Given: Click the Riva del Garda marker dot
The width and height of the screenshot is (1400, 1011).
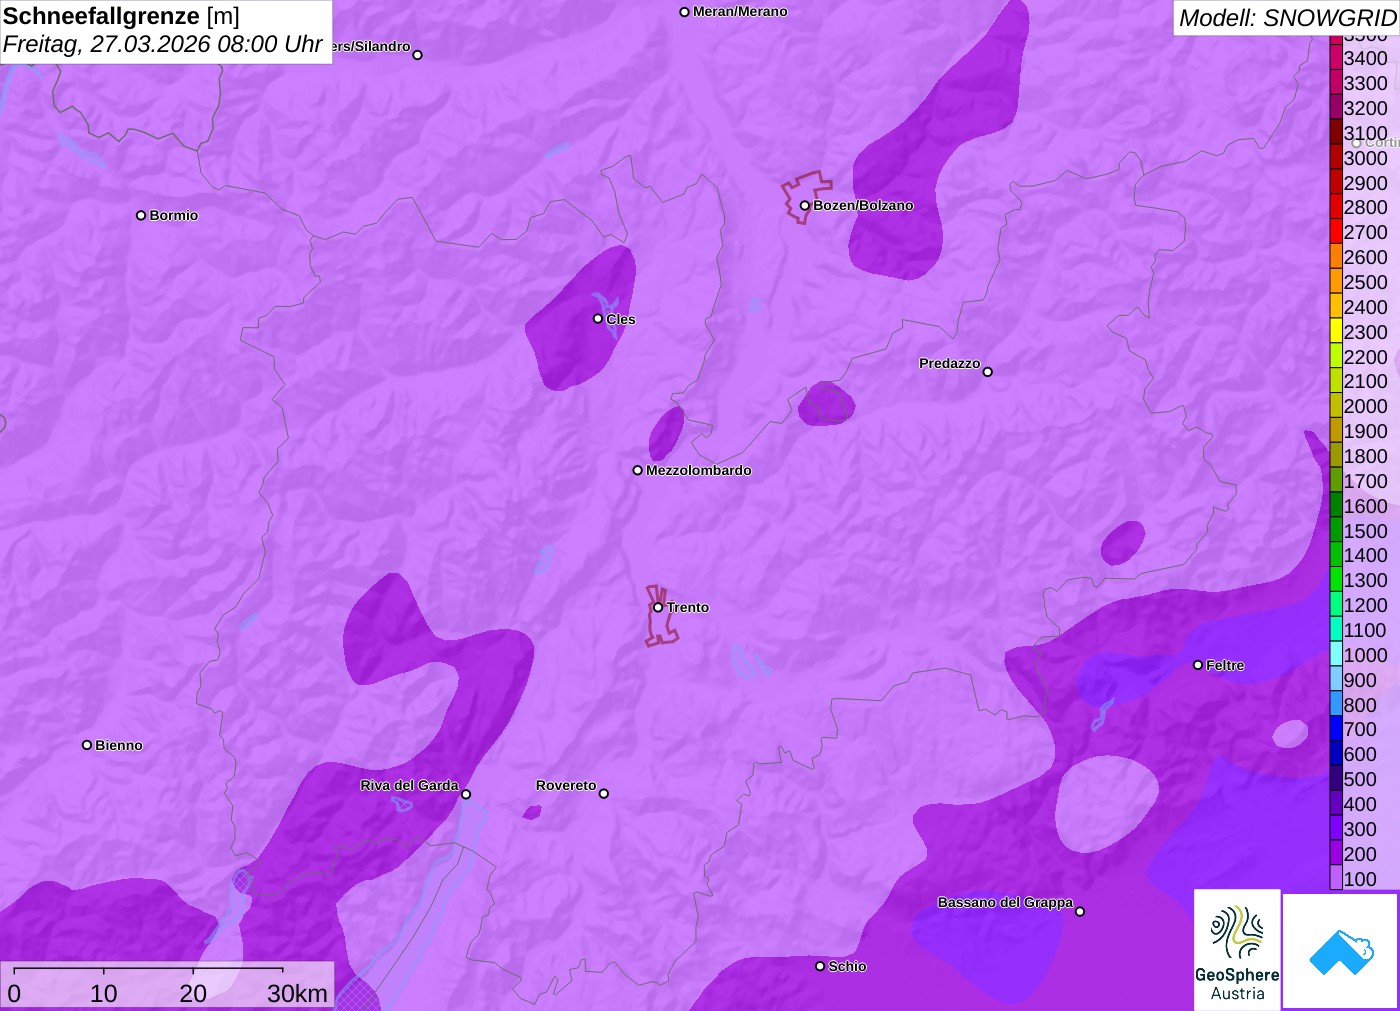Looking at the screenshot, I should click(x=466, y=794).
